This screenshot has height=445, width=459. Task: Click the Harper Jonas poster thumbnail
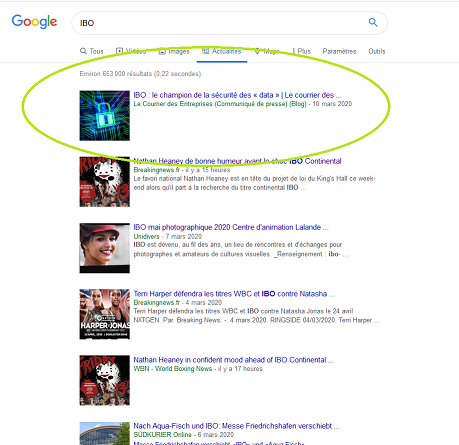click(105, 314)
